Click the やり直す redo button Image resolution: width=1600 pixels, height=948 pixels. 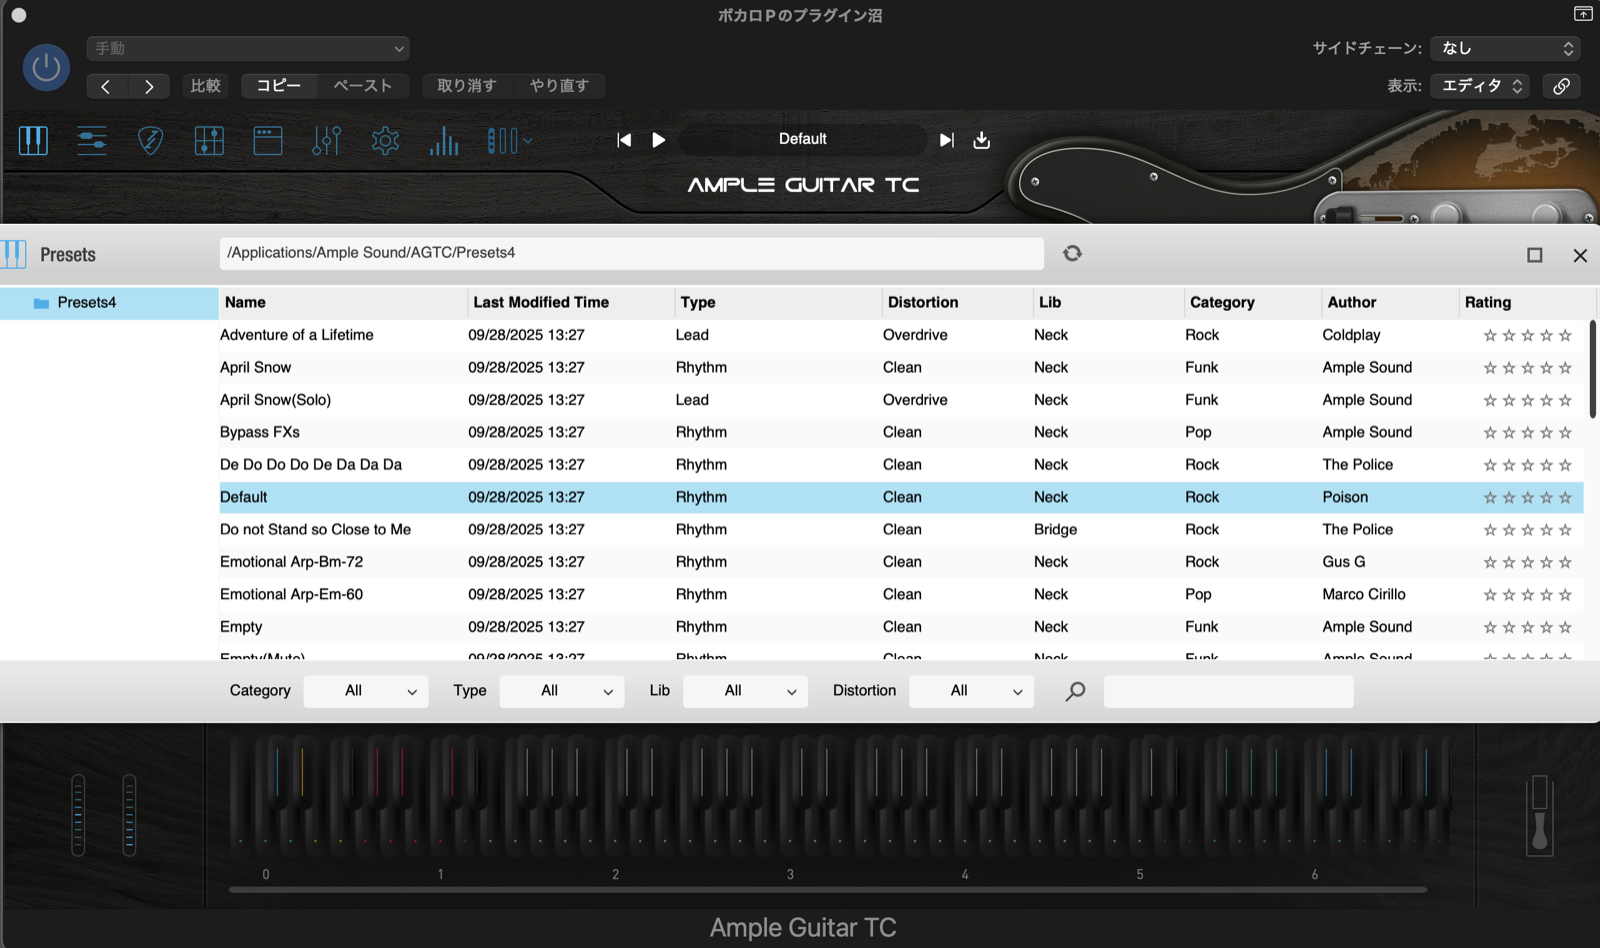[560, 86]
